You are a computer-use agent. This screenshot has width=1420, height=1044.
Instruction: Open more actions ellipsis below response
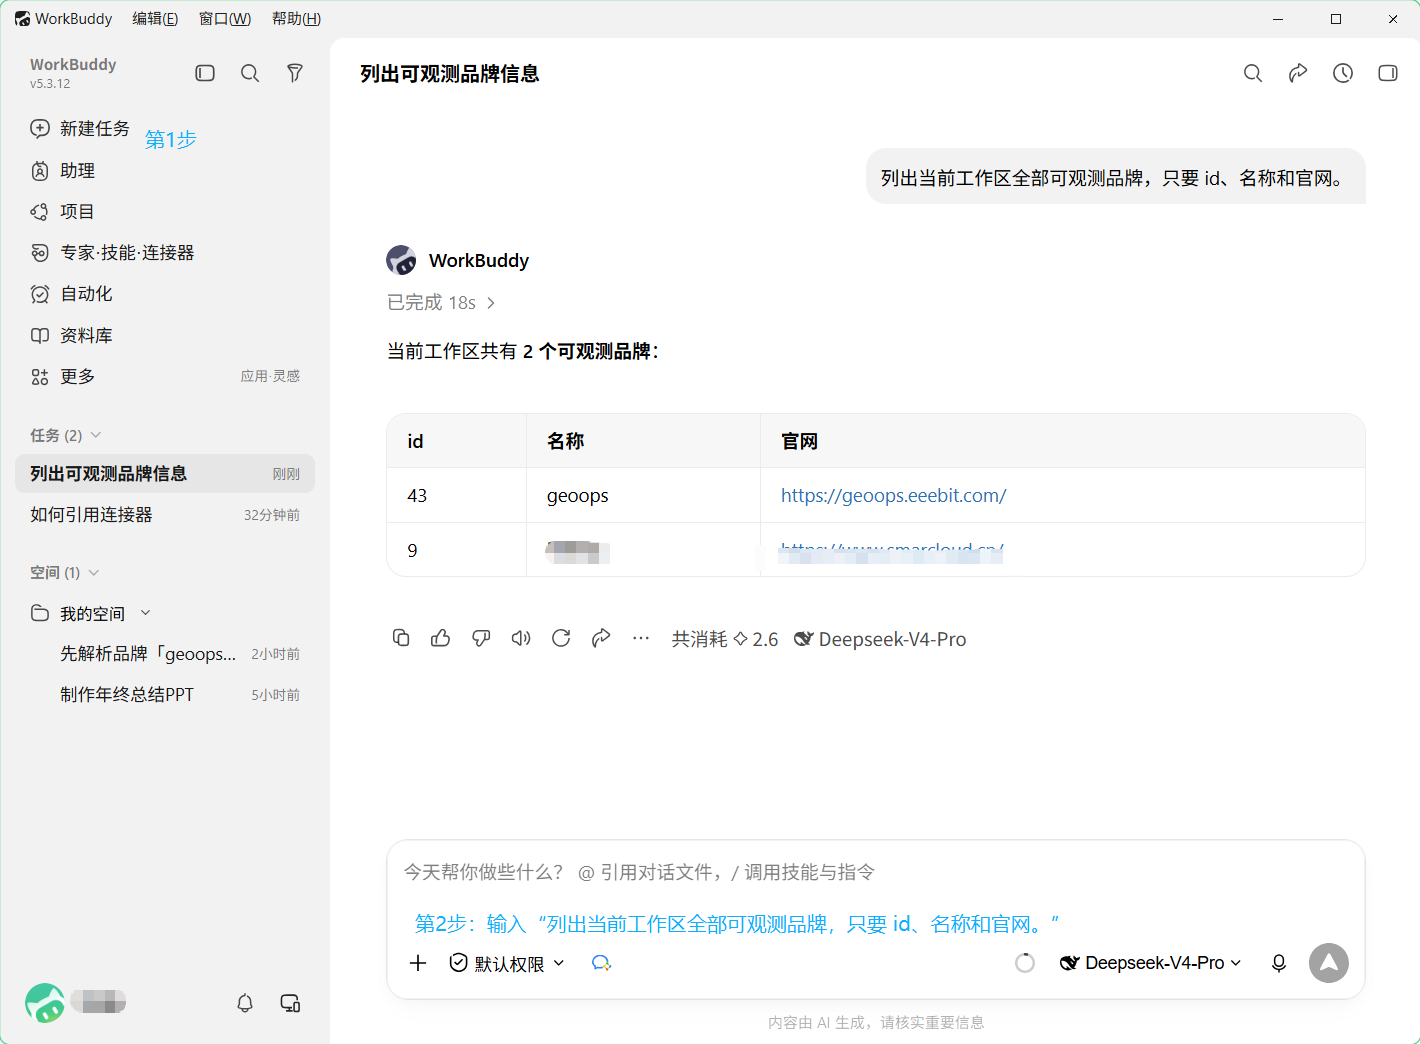641,638
